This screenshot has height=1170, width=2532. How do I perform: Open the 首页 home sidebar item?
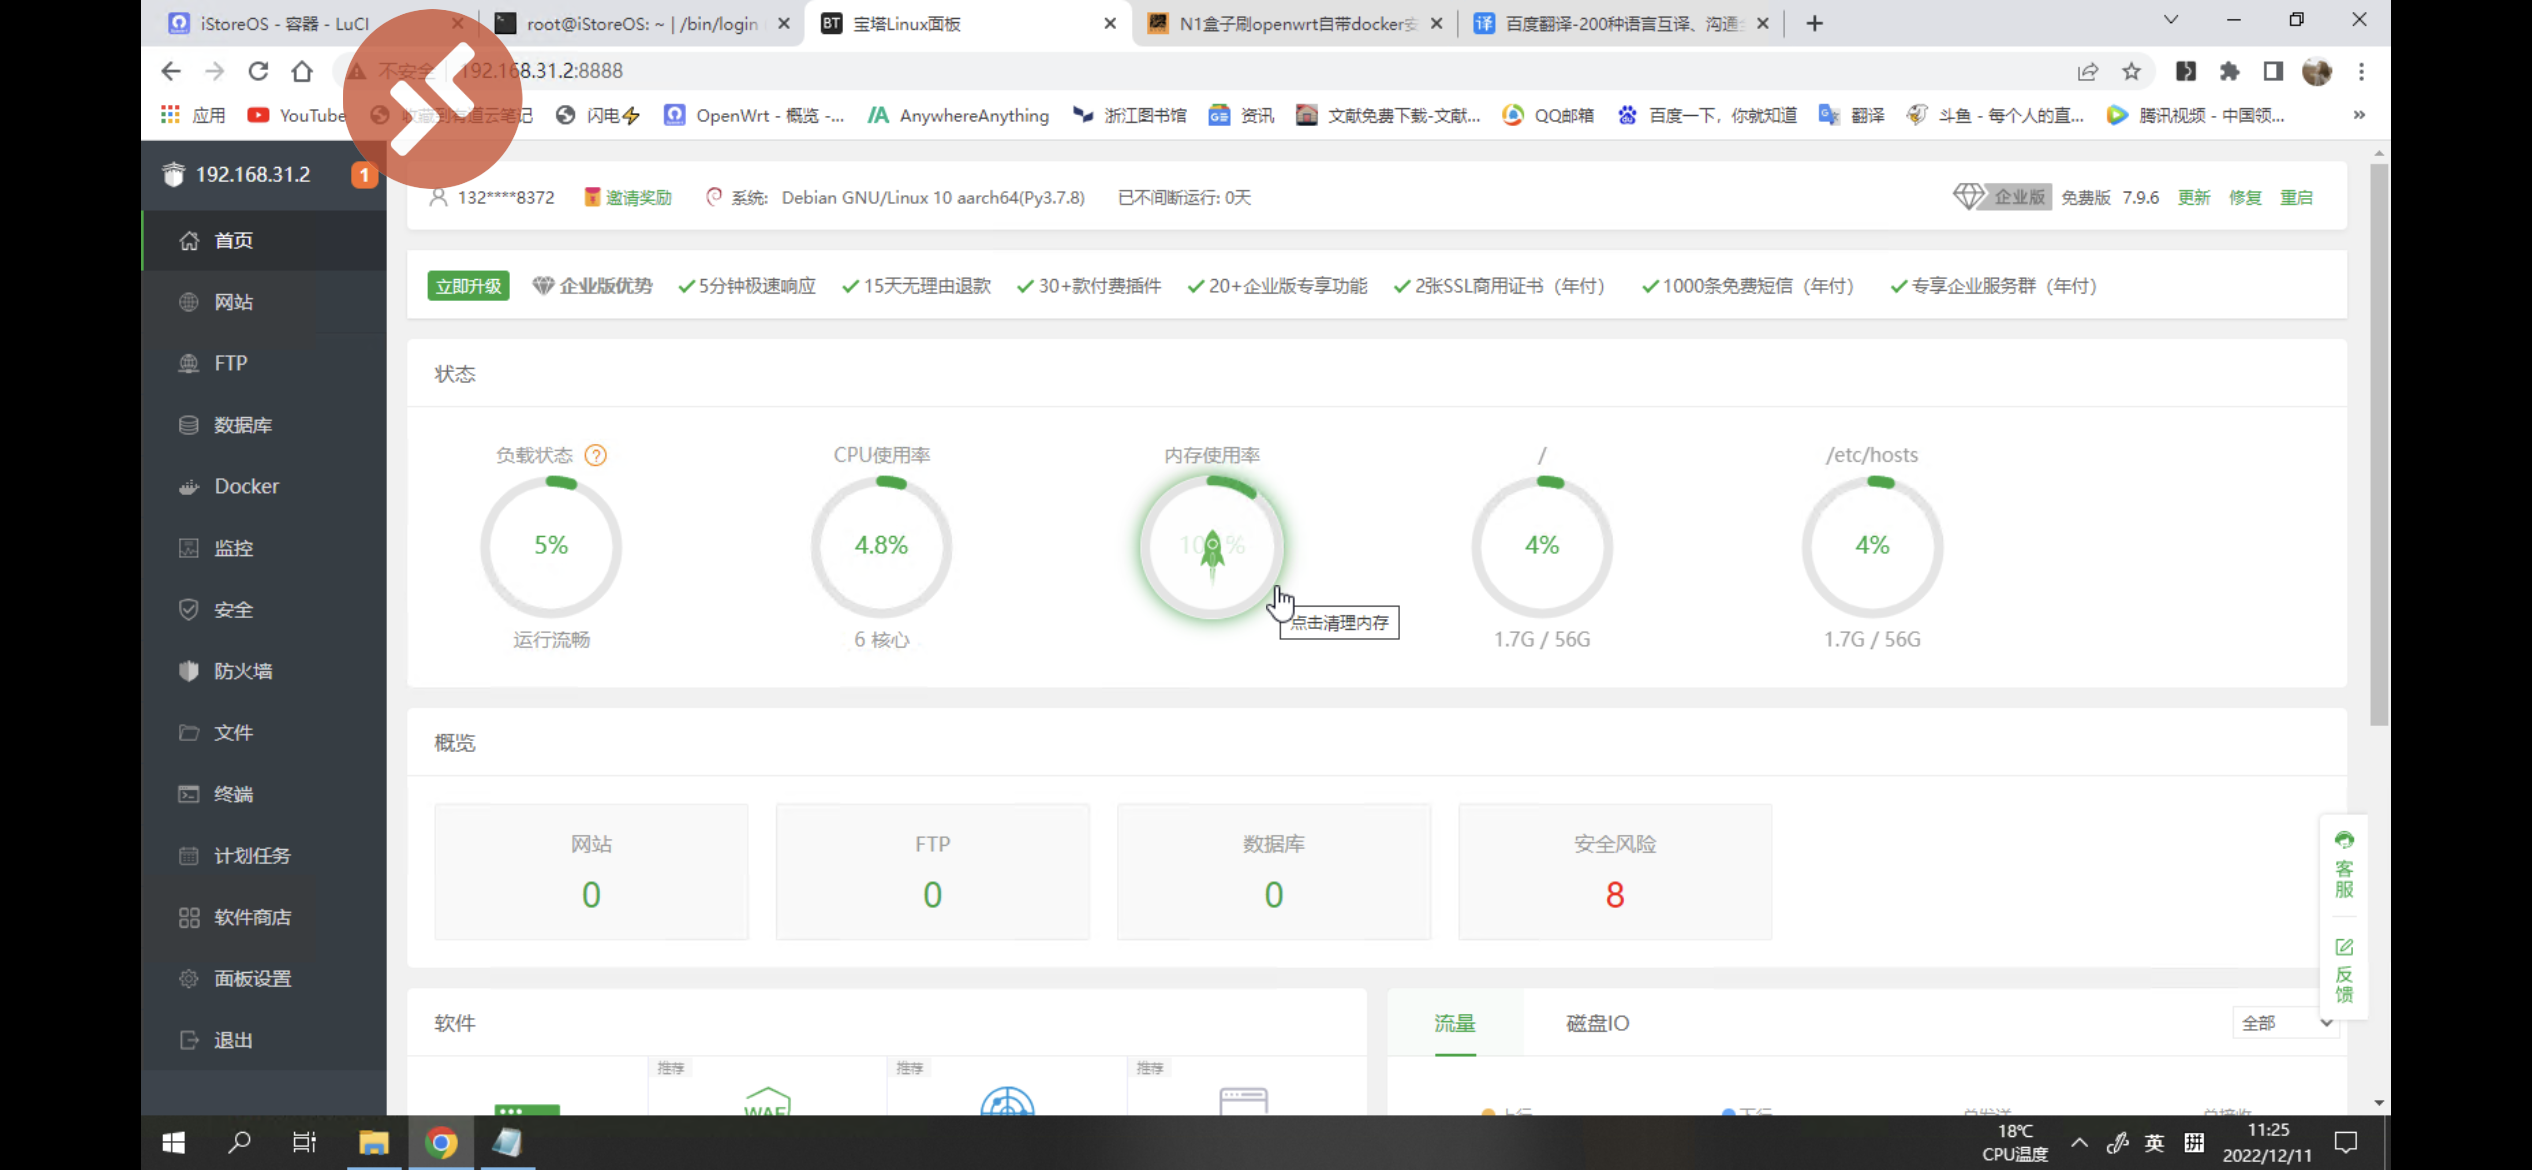click(x=264, y=240)
